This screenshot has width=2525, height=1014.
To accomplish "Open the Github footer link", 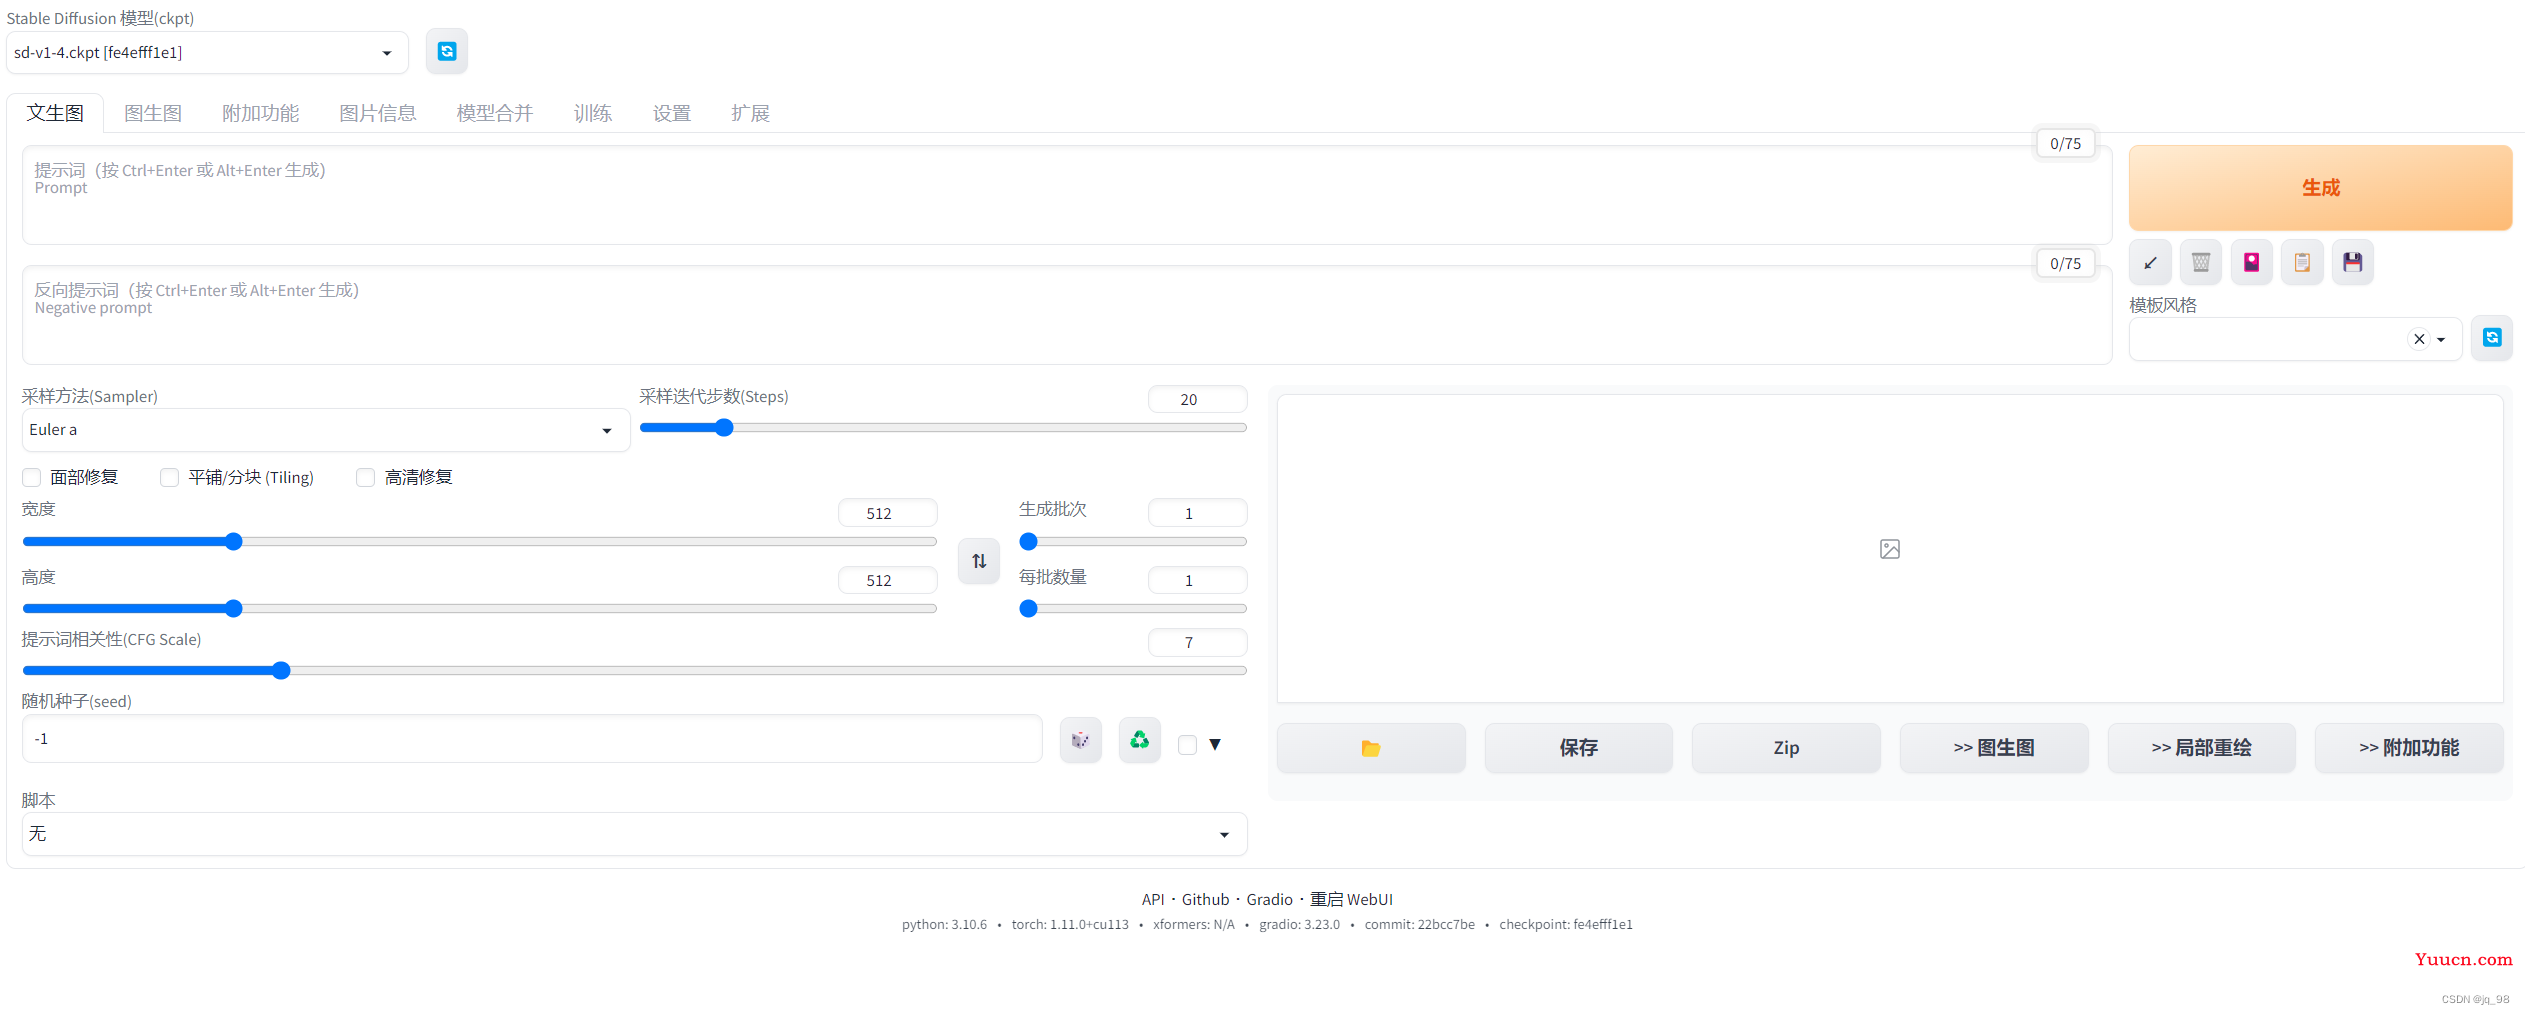I will point(1205,899).
